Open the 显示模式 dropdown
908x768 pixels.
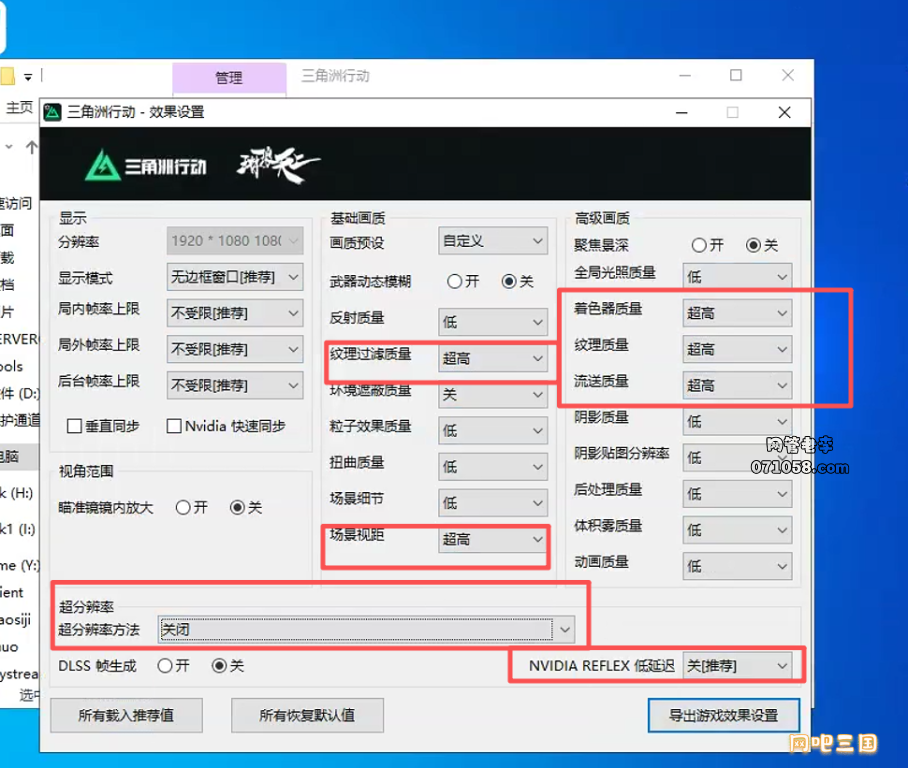(234, 277)
